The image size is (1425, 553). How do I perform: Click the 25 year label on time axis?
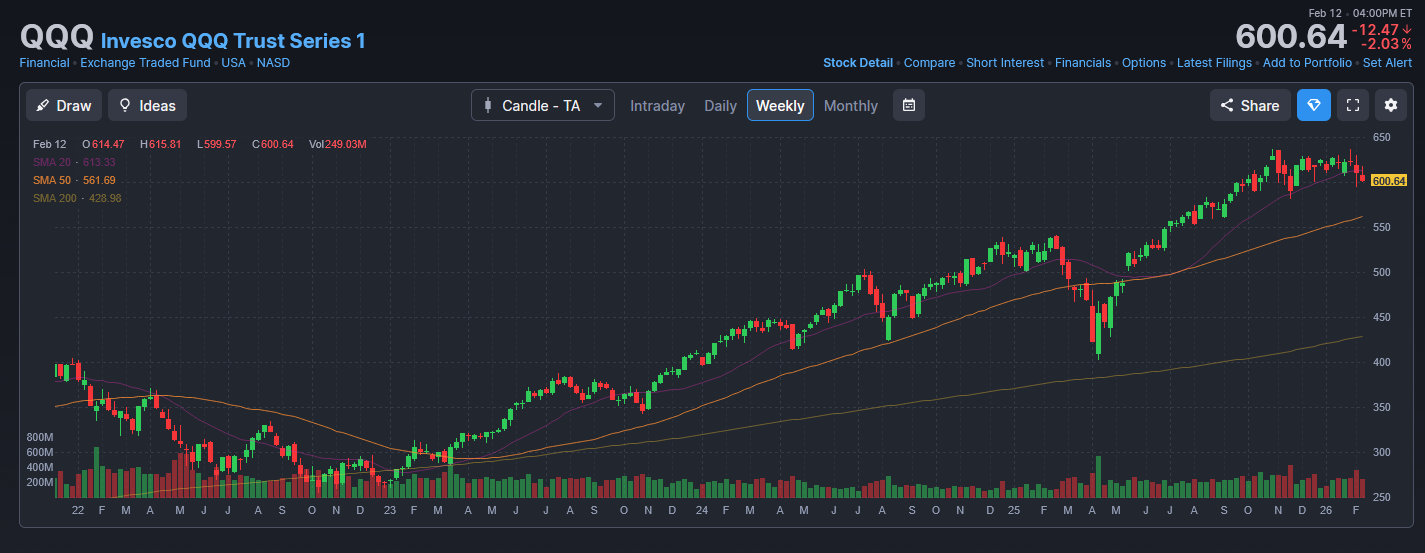(x=1013, y=510)
